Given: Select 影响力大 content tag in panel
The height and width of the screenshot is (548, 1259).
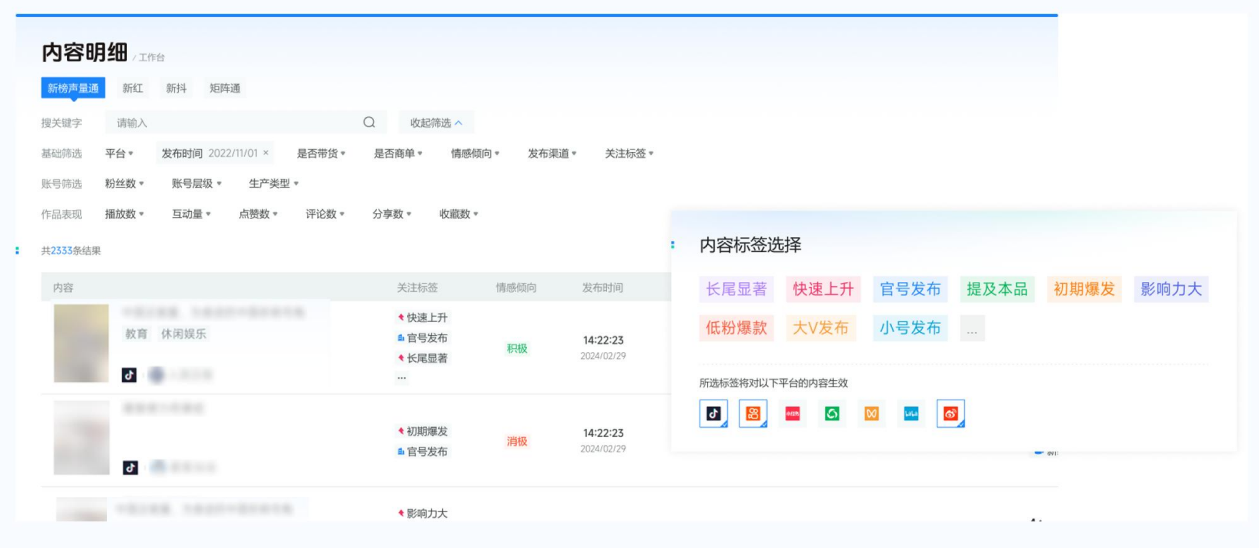Looking at the screenshot, I should (1171, 289).
